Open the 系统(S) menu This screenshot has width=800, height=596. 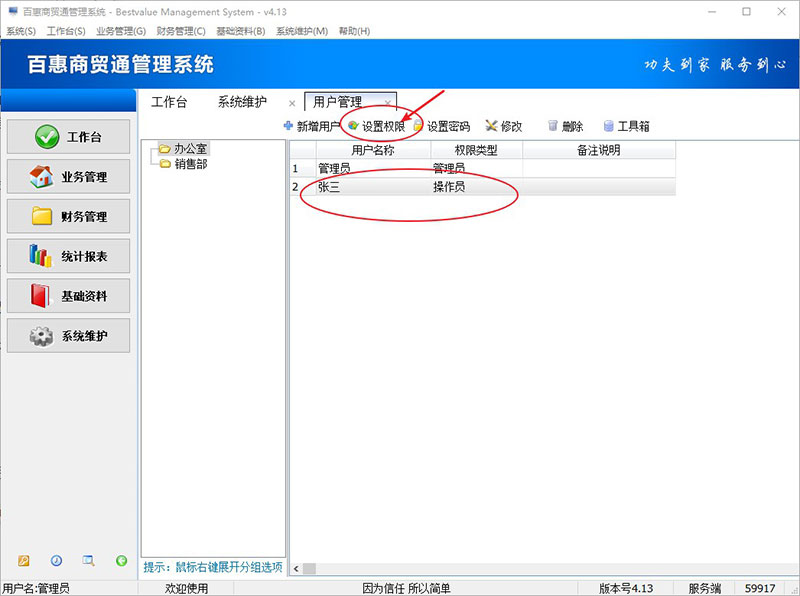[21, 31]
